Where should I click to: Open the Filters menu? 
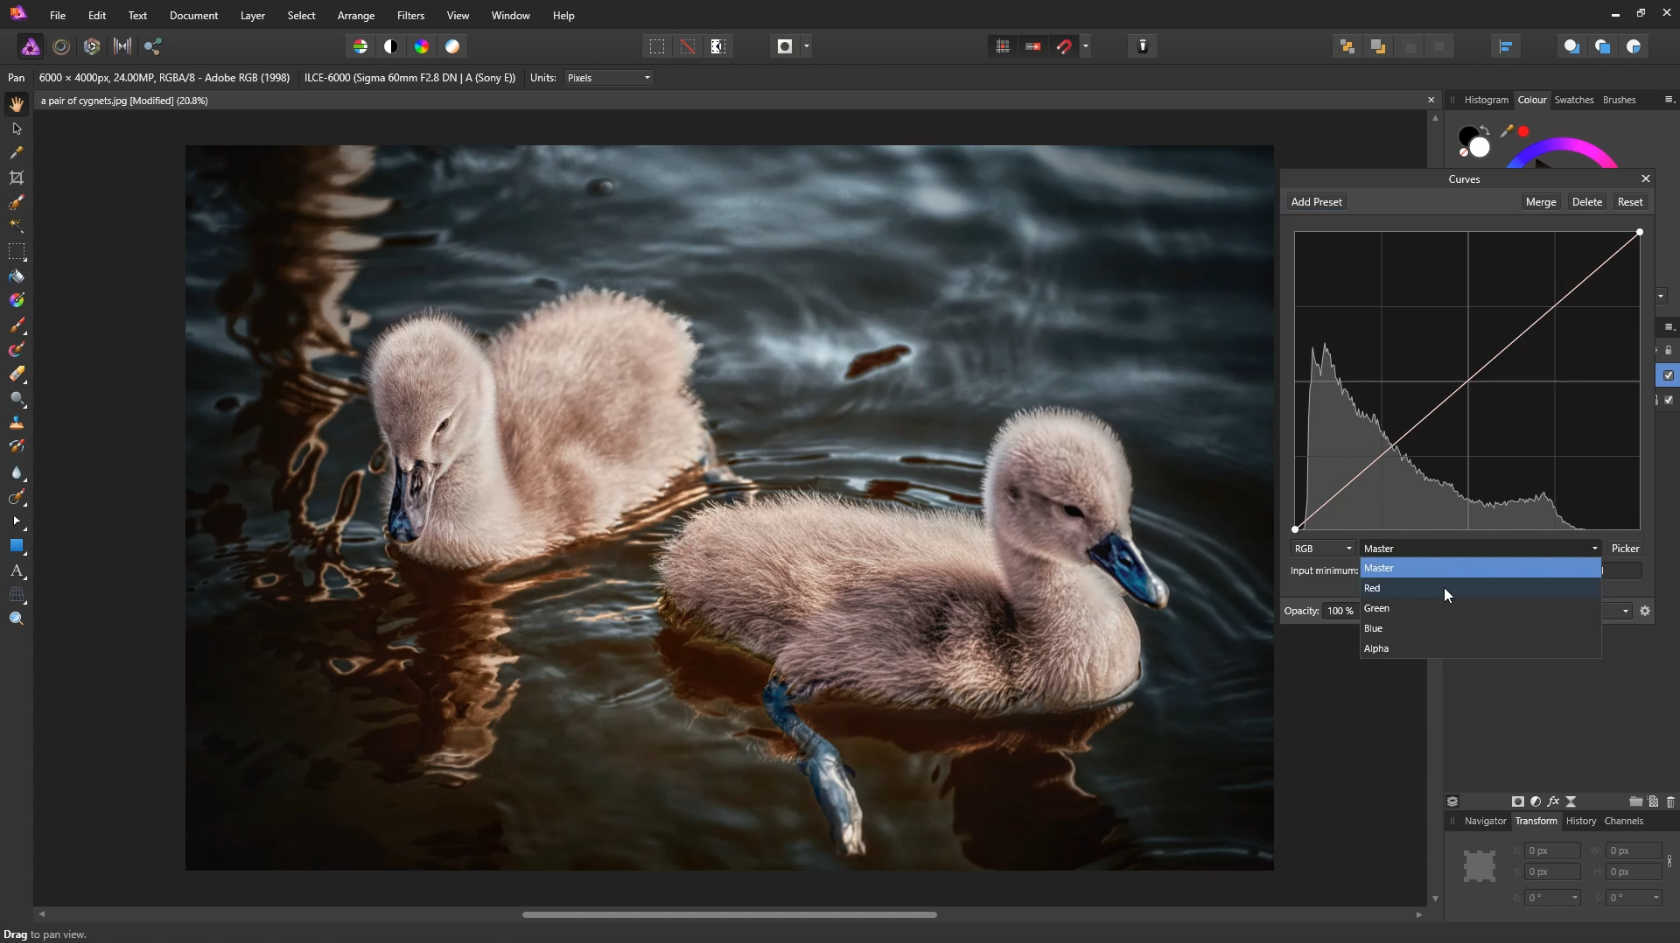pyautogui.click(x=410, y=15)
